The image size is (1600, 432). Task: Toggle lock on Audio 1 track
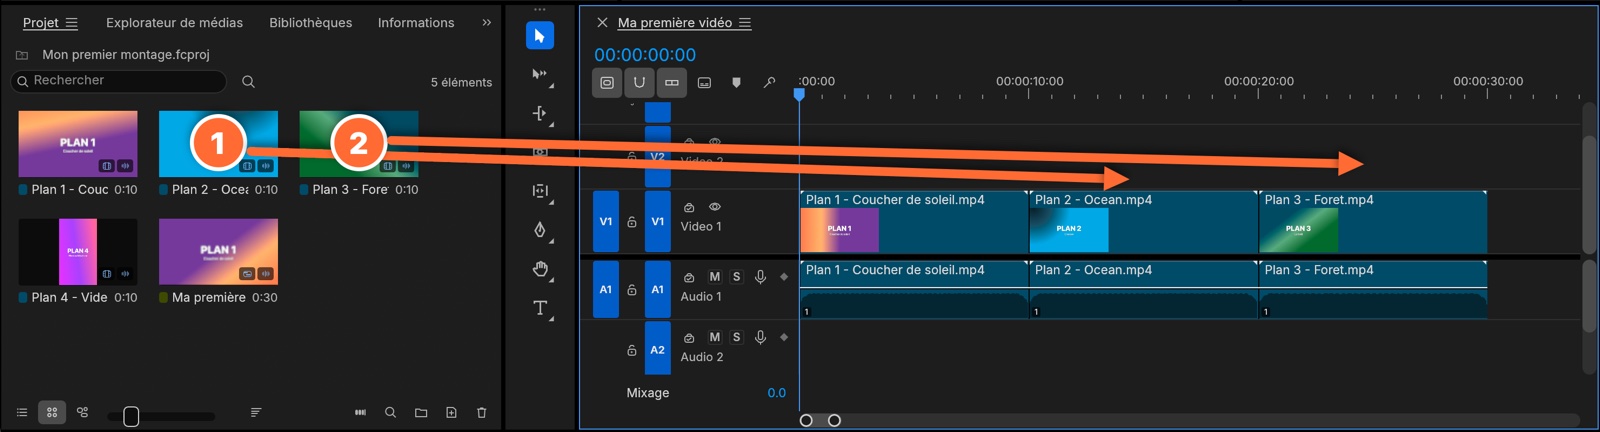tap(632, 290)
